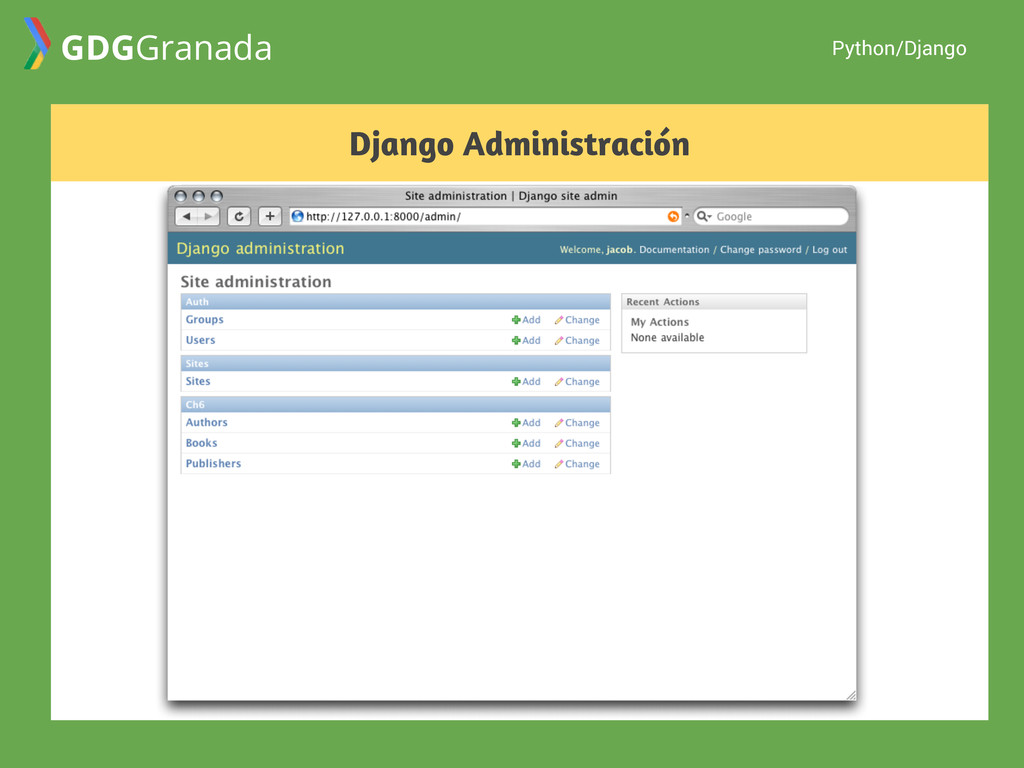Open the search magnifier dropdown
1024x768 pixels.
(x=703, y=216)
